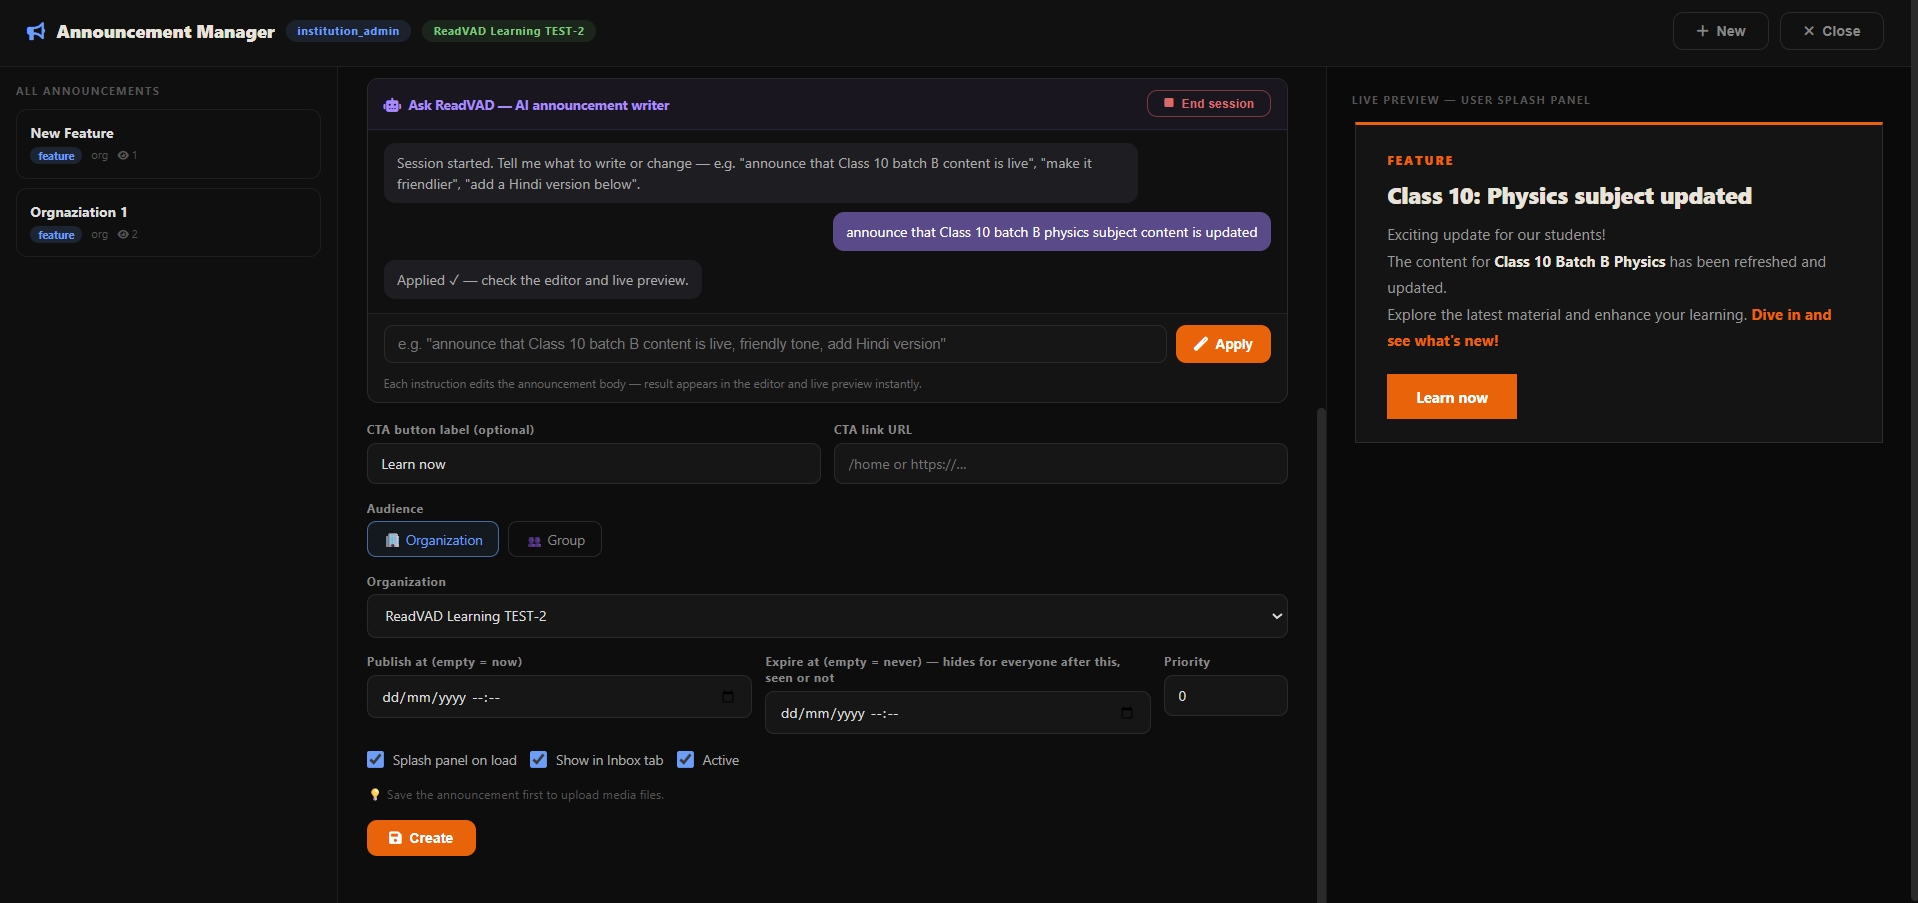Click the Expire at date field
This screenshot has width=1918, height=903.
click(957, 713)
